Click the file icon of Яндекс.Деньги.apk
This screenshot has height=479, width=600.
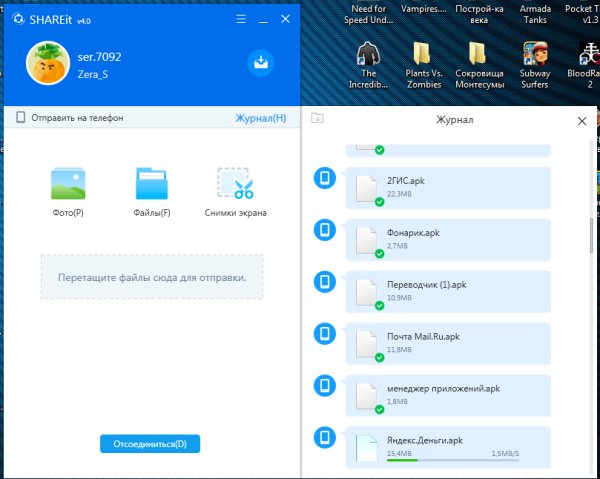point(367,448)
